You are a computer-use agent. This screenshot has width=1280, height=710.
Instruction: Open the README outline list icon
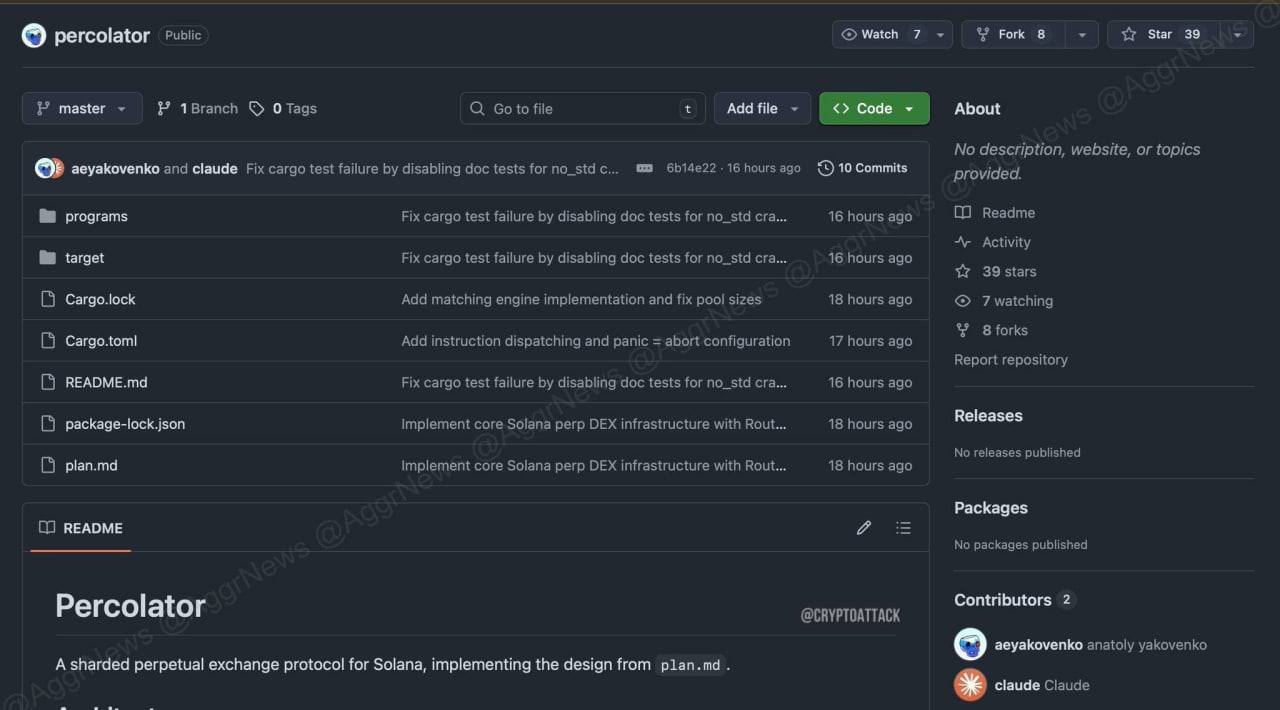(903, 528)
